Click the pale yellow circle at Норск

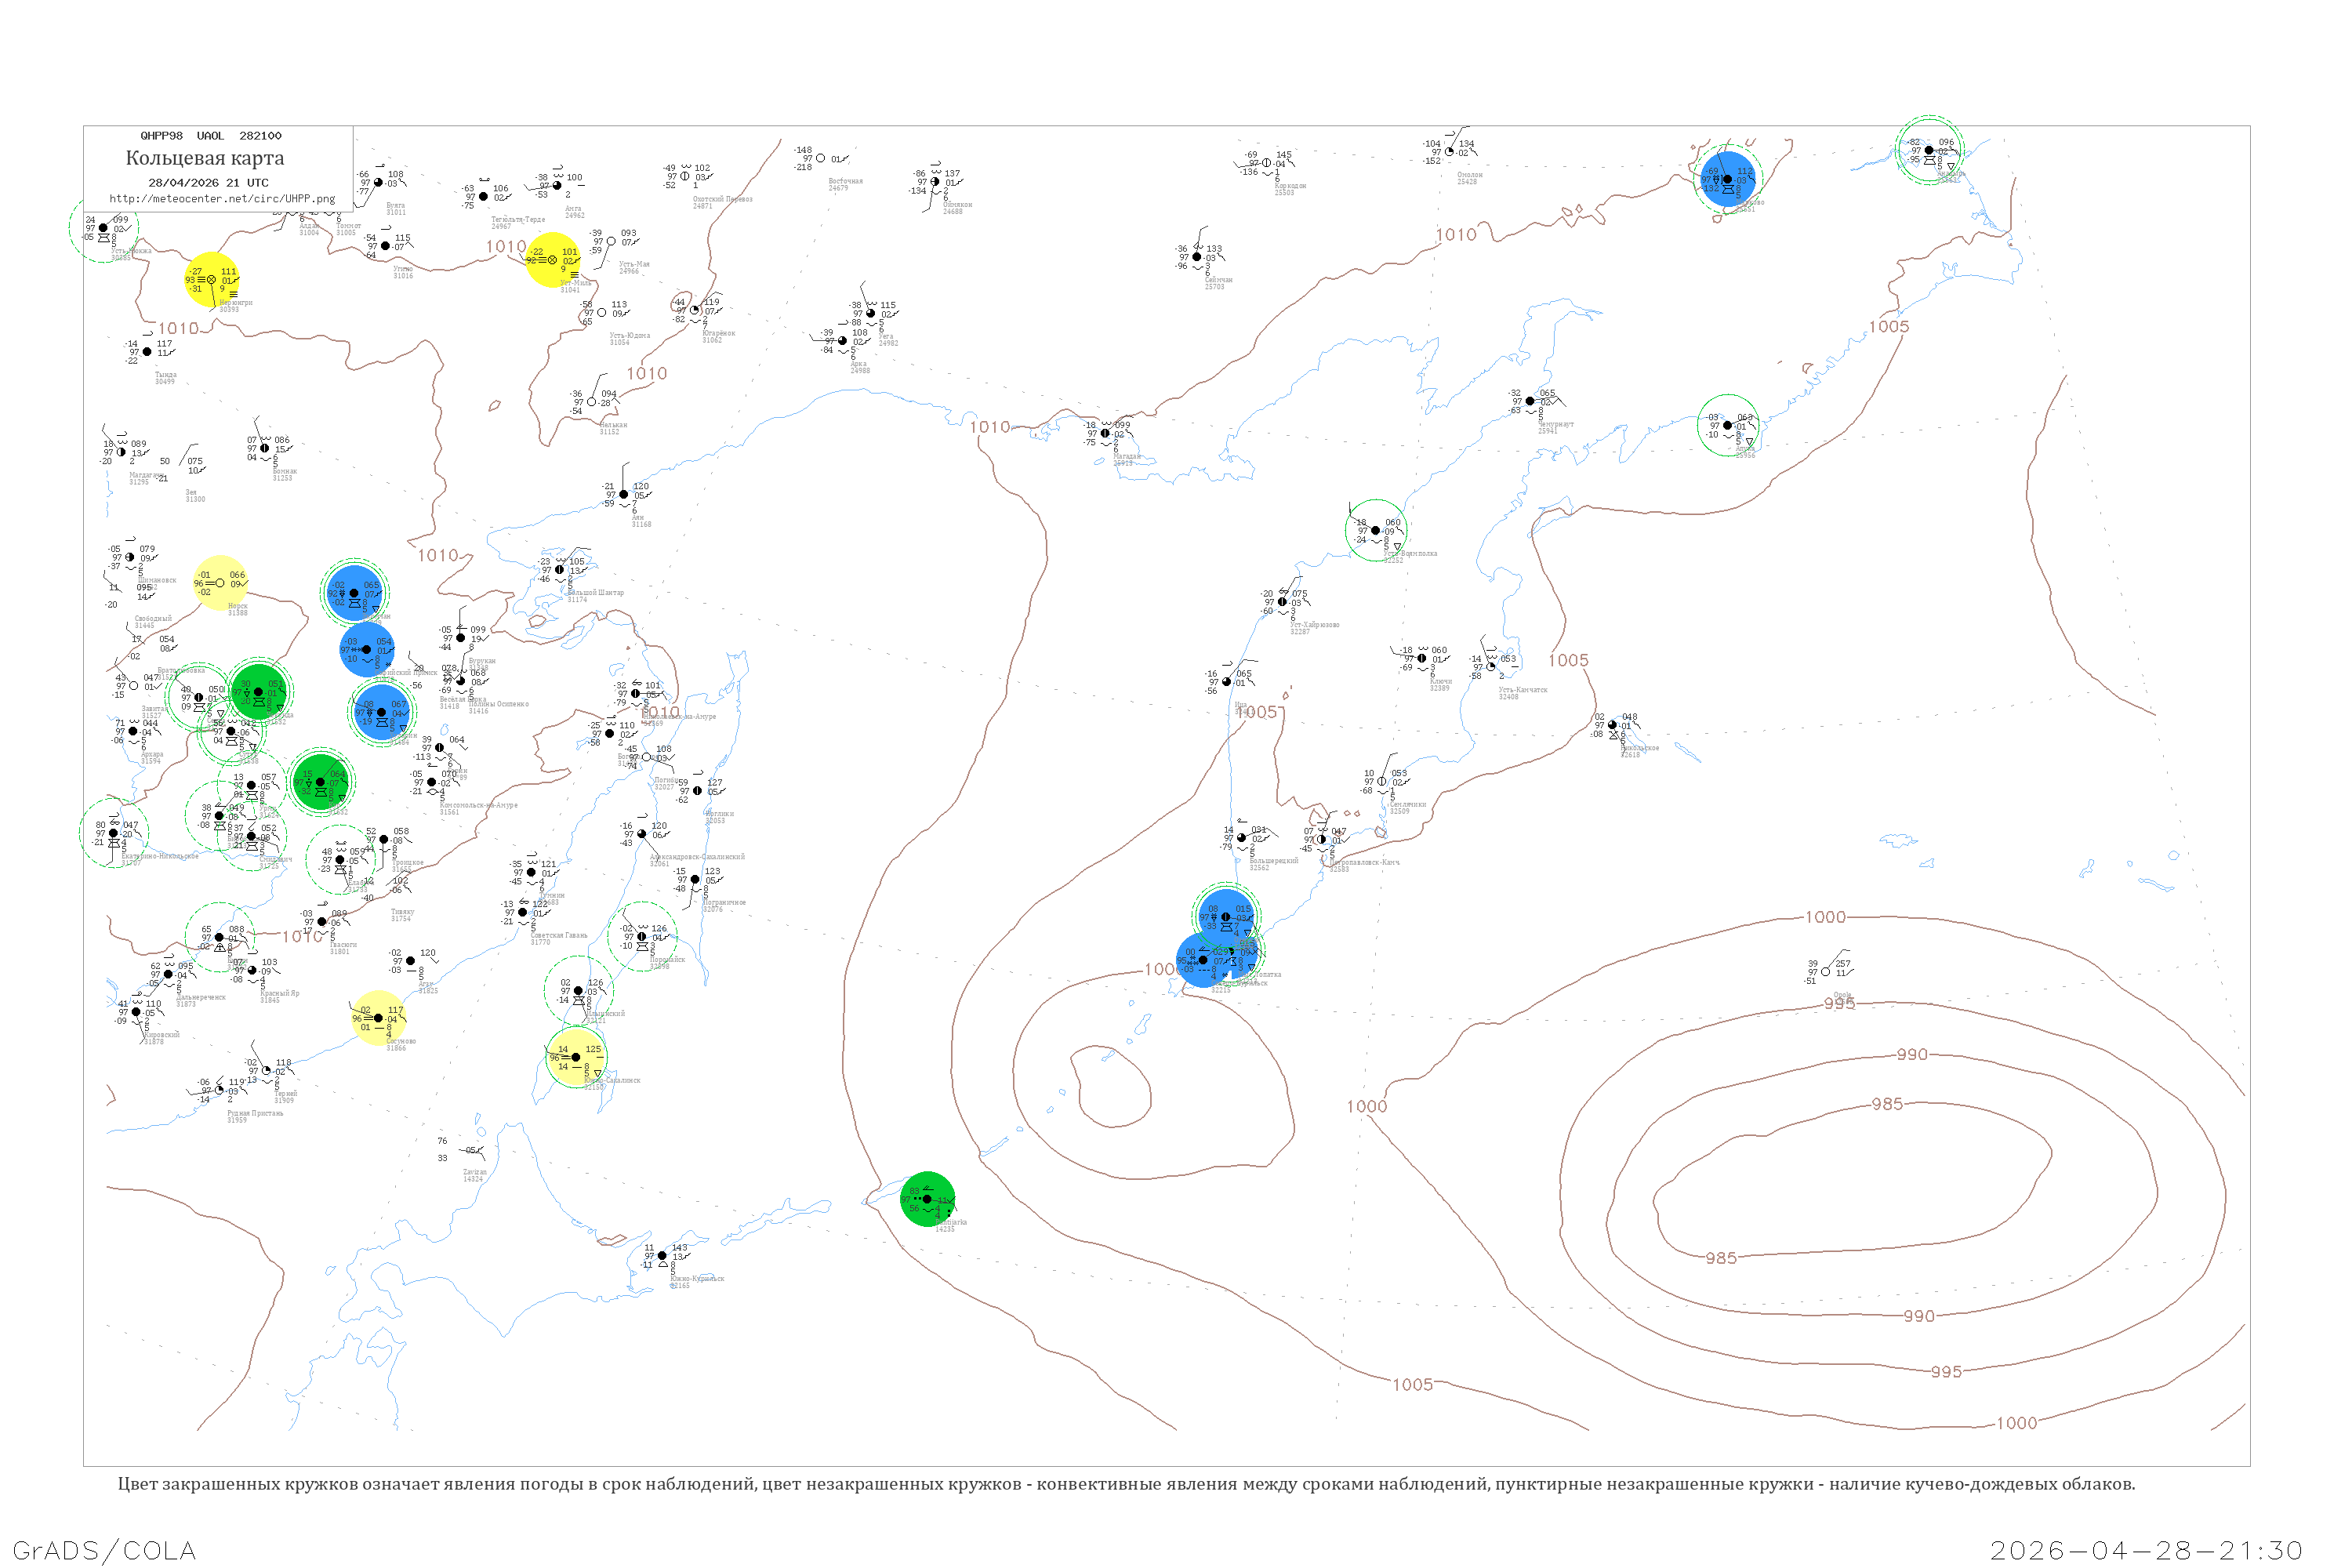tap(220, 583)
